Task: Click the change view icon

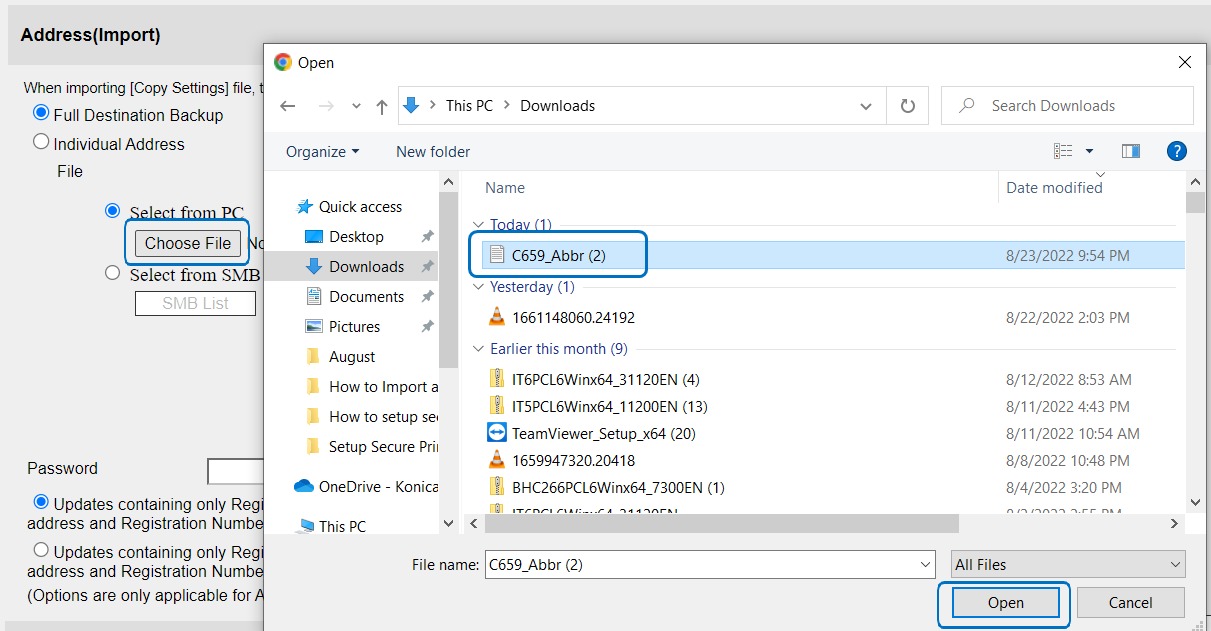Action: click(x=1063, y=151)
